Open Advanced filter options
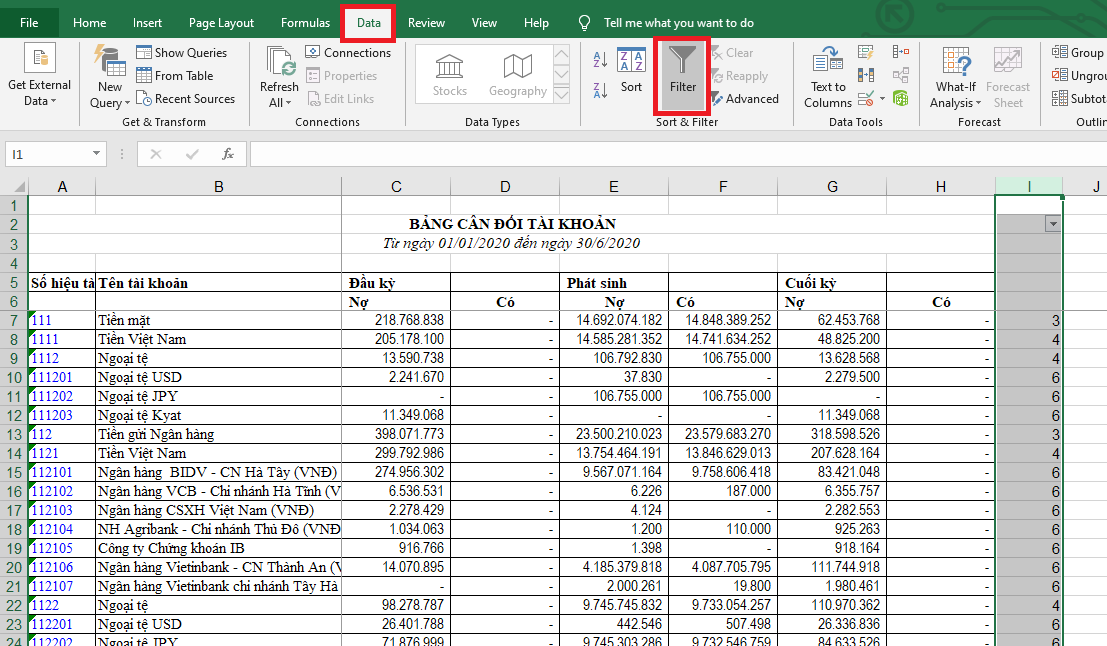Screen dimensions: 1107x646 coord(743,99)
